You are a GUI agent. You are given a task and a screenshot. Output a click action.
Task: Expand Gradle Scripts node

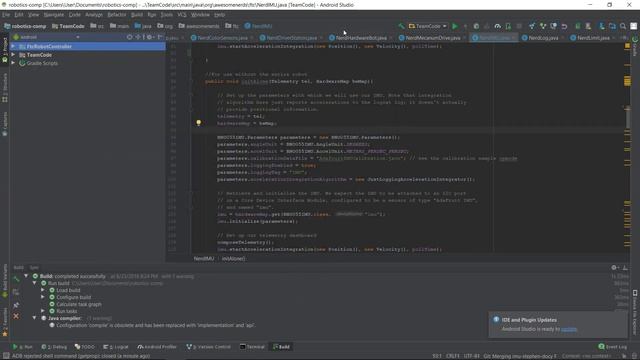13,63
